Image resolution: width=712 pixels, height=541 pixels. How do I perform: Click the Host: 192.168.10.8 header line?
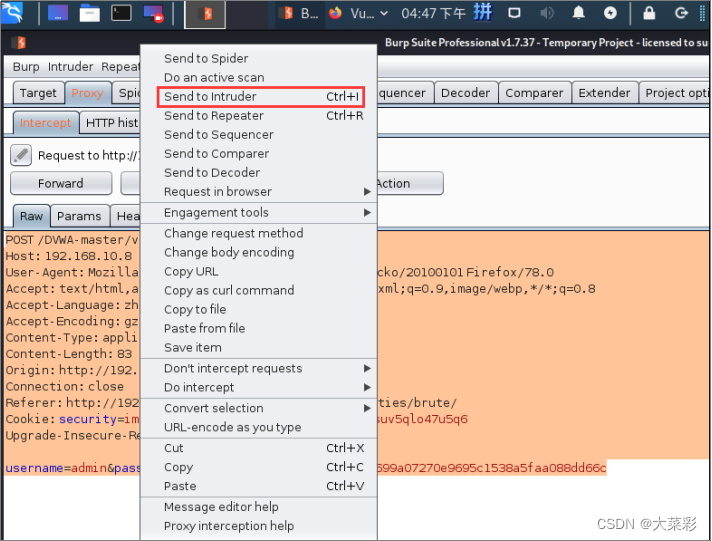click(x=69, y=256)
